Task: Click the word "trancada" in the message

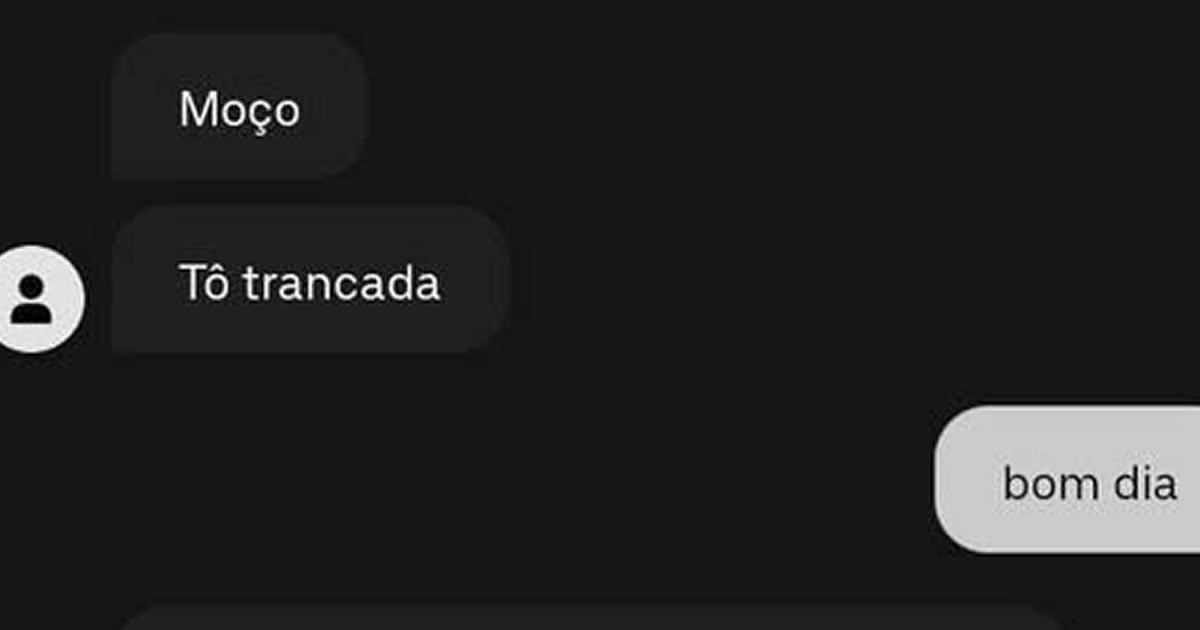Action: click(x=341, y=285)
